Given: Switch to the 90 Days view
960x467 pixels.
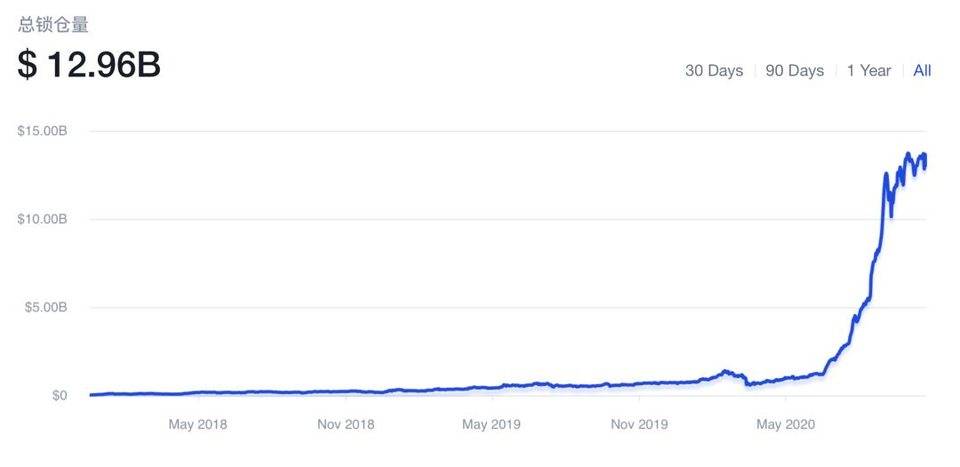Looking at the screenshot, I should [794, 70].
